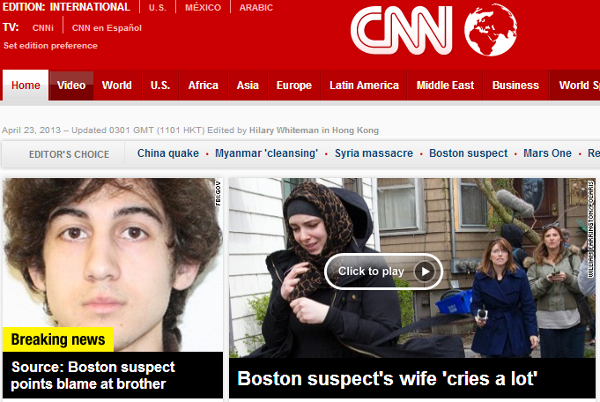
Task: Select the Arabic edition link
Action: click(256, 8)
